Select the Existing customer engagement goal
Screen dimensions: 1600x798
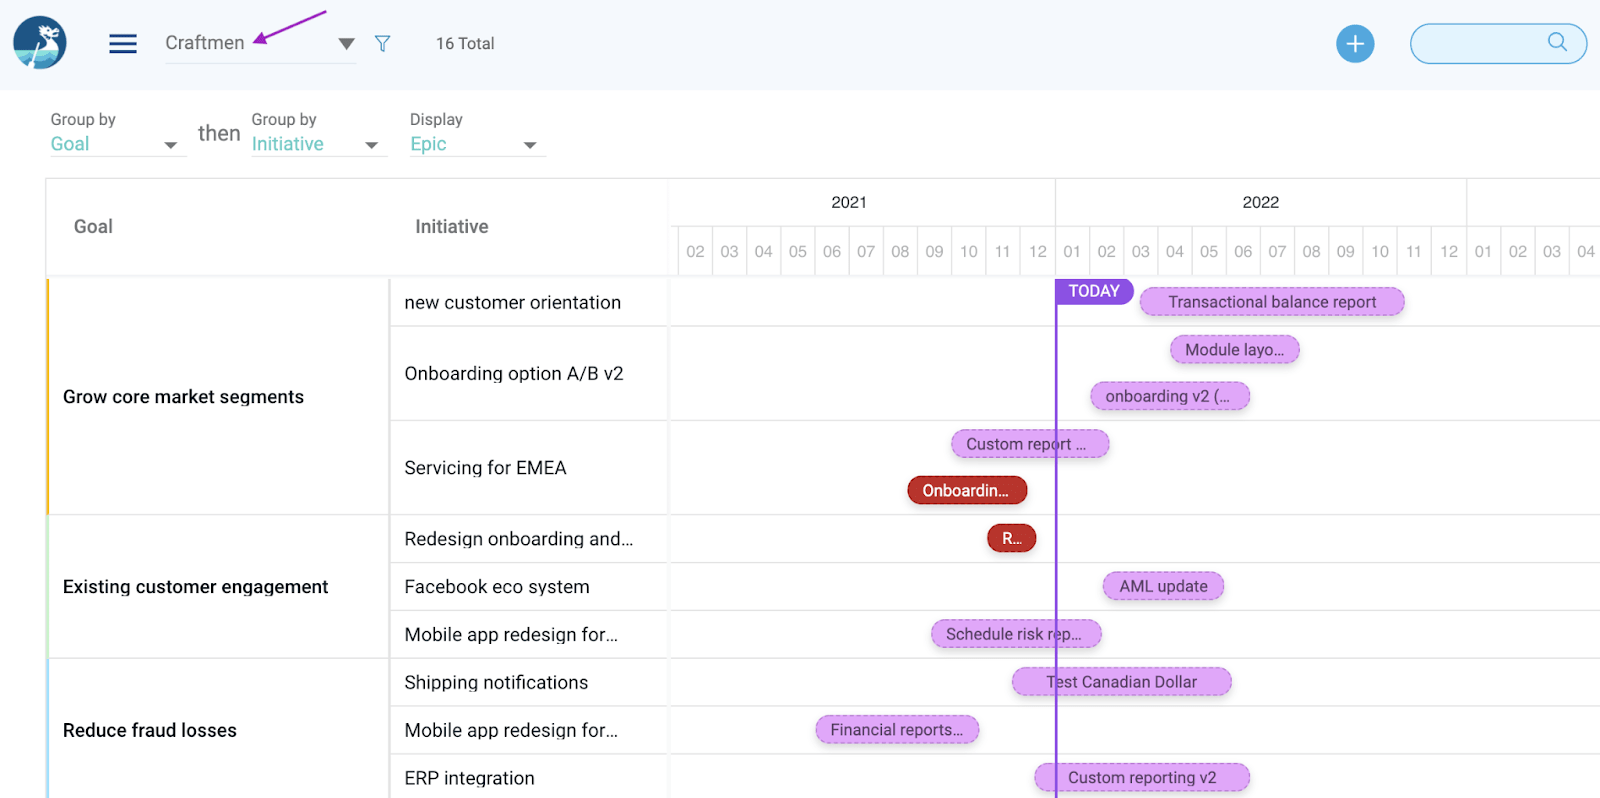pos(195,587)
